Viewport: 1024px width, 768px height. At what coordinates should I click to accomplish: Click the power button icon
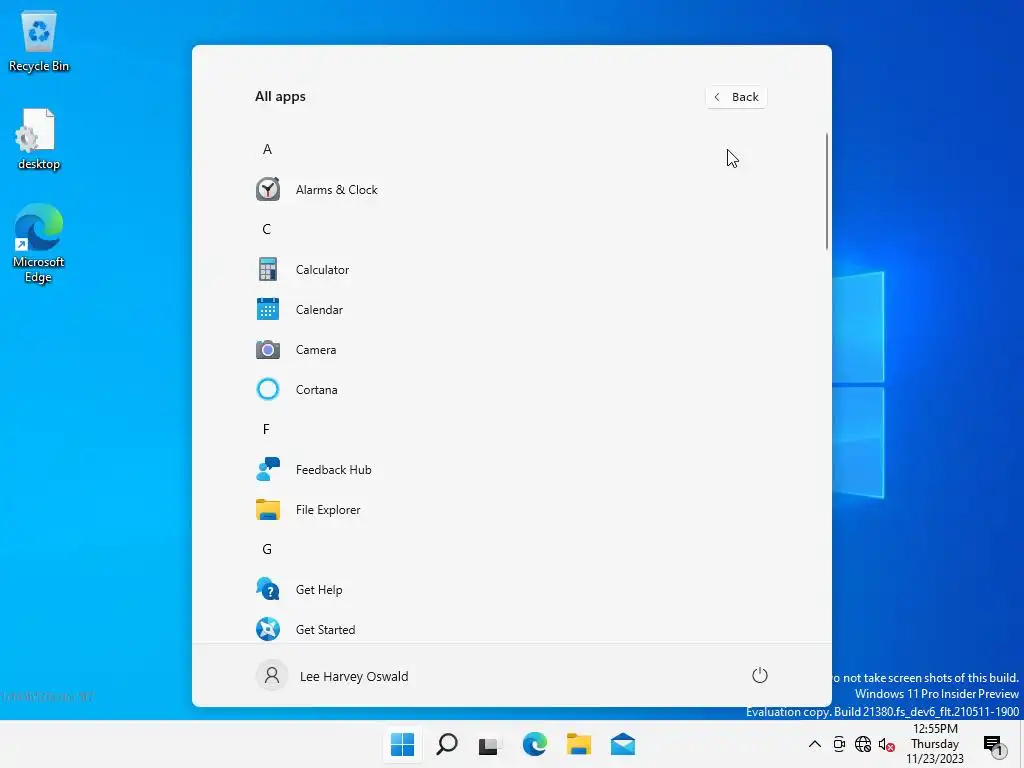760,675
